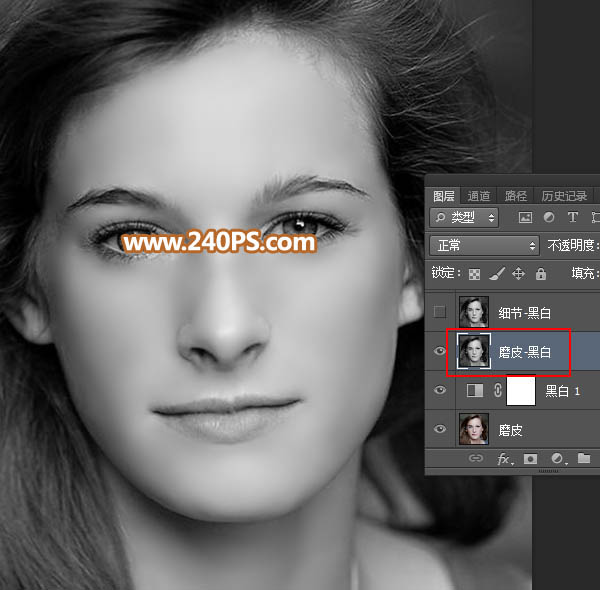600x590 pixels.
Task: Lock position move icon
Action: click(x=518, y=274)
